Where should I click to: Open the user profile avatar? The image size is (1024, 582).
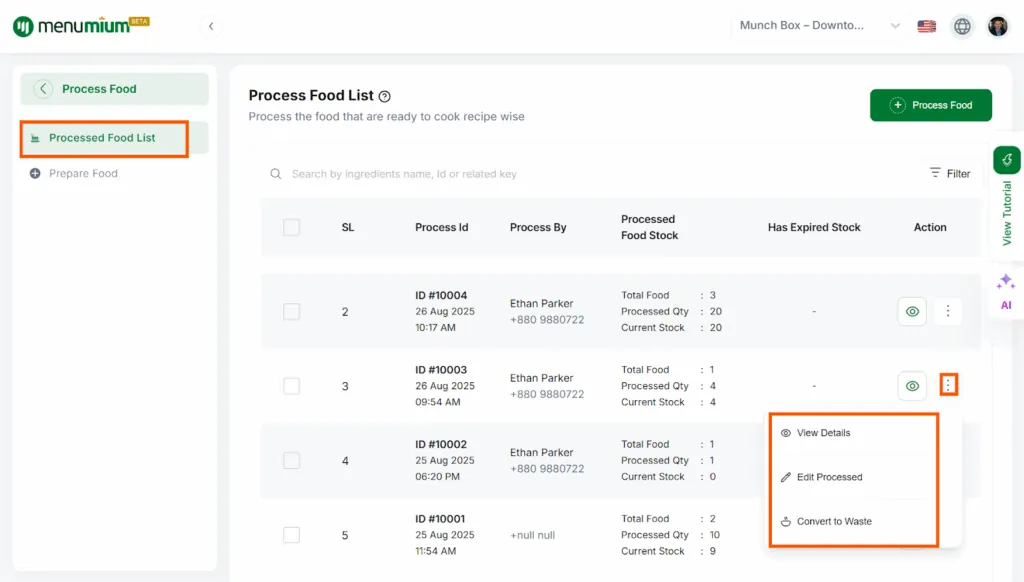pos(997,26)
